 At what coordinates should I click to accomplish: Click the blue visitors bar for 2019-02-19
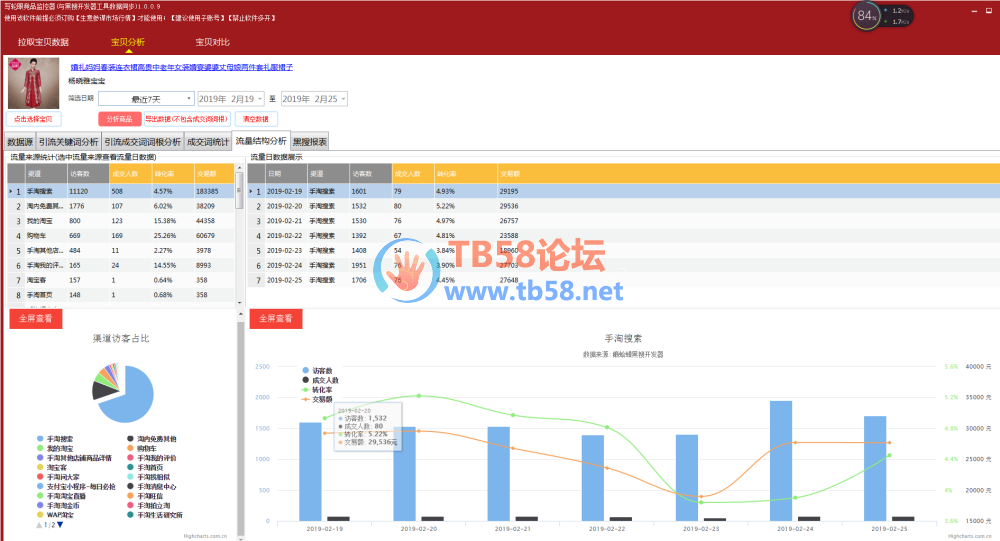(x=310, y=471)
